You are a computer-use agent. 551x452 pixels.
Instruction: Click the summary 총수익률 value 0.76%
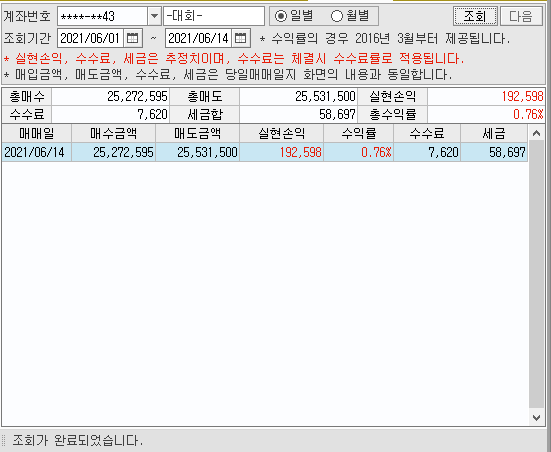(x=486, y=114)
